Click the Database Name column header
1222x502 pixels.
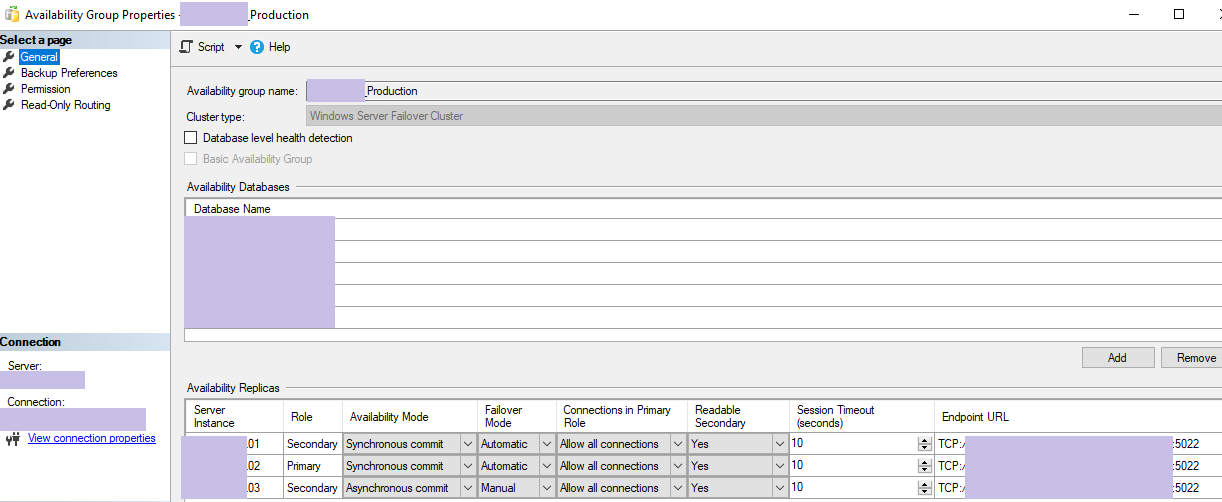(232, 209)
